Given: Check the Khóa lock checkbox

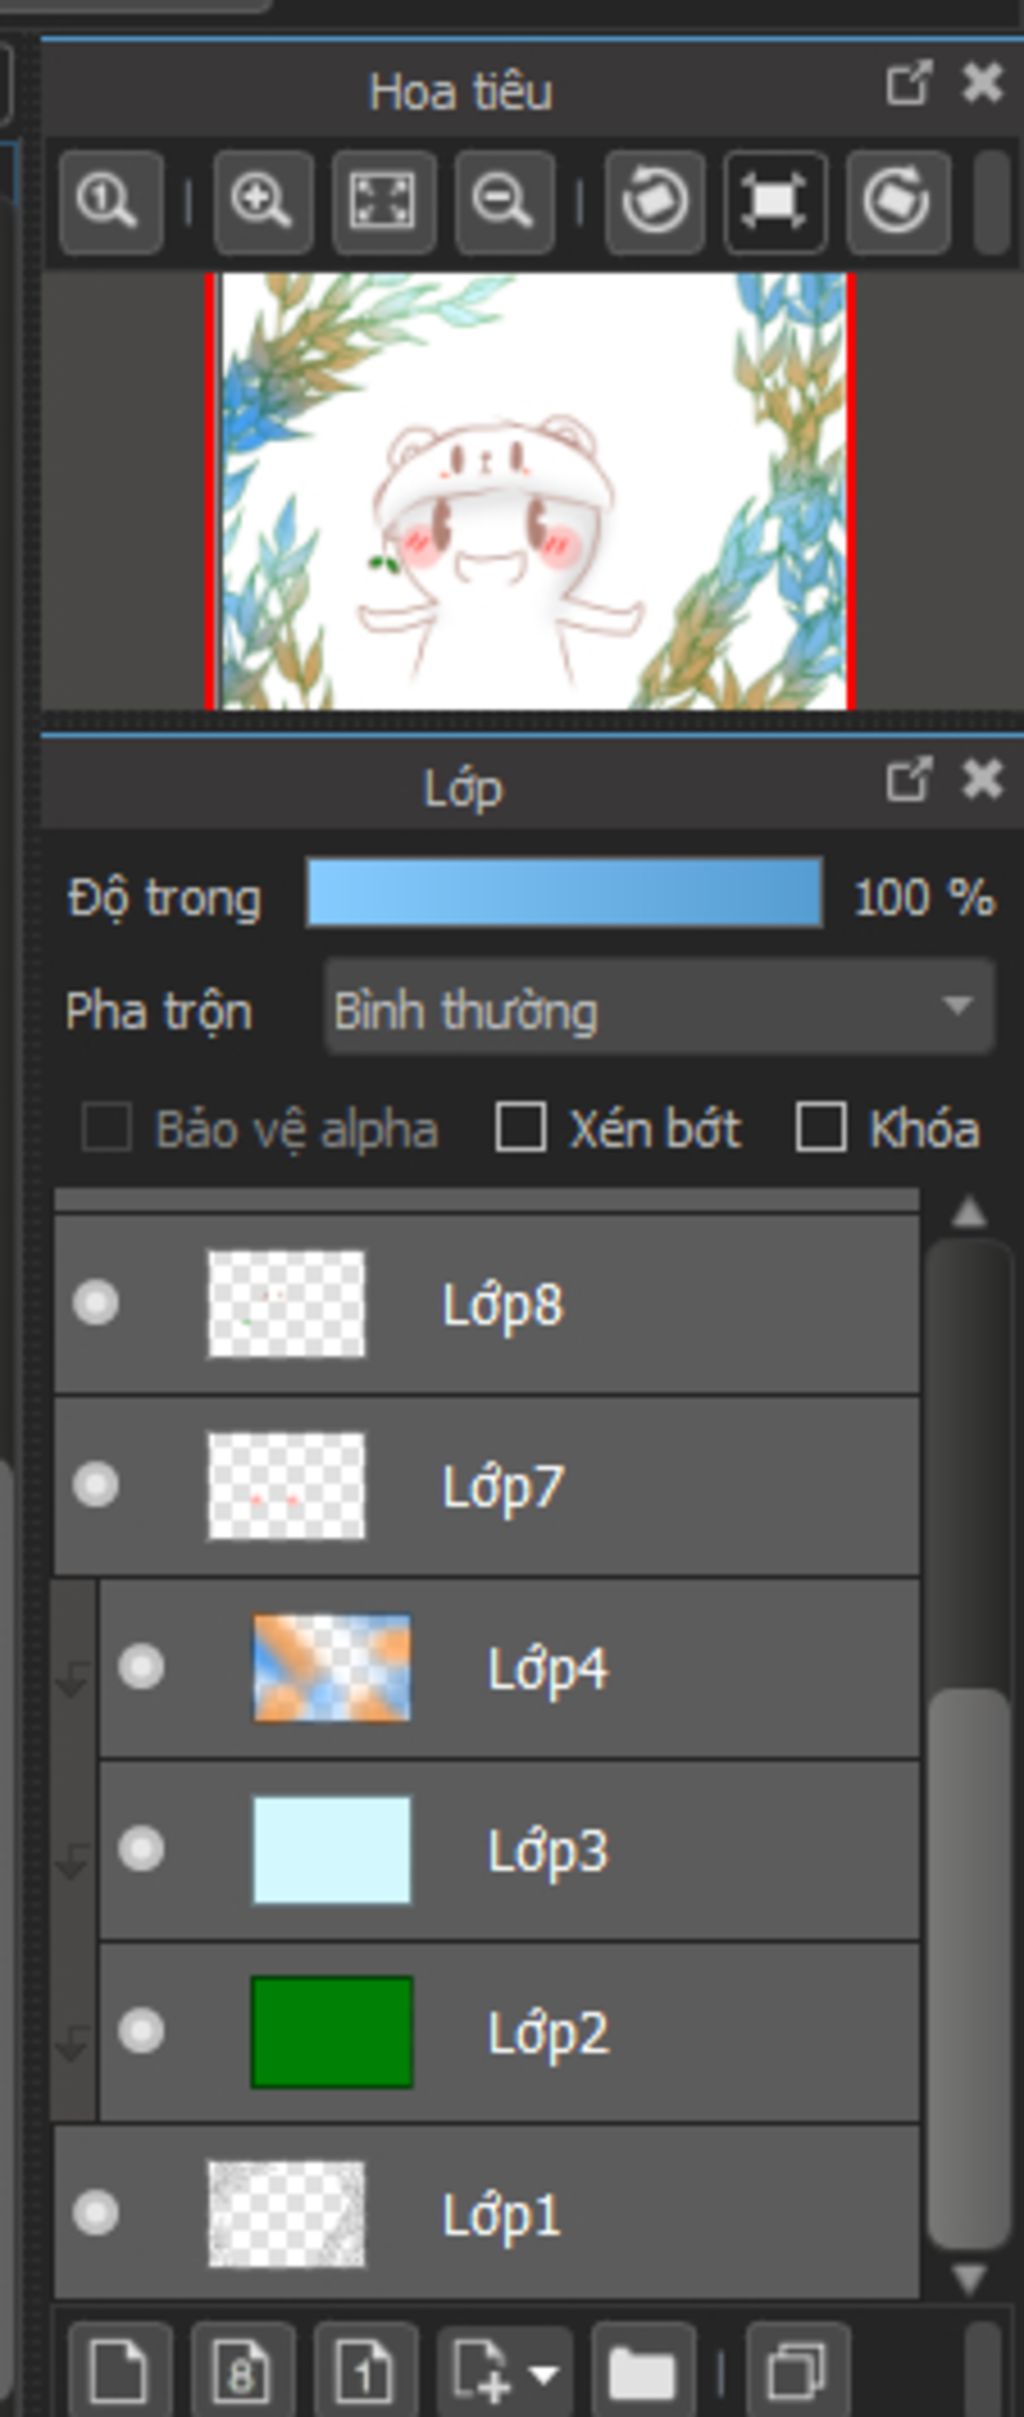Looking at the screenshot, I should coord(820,1128).
